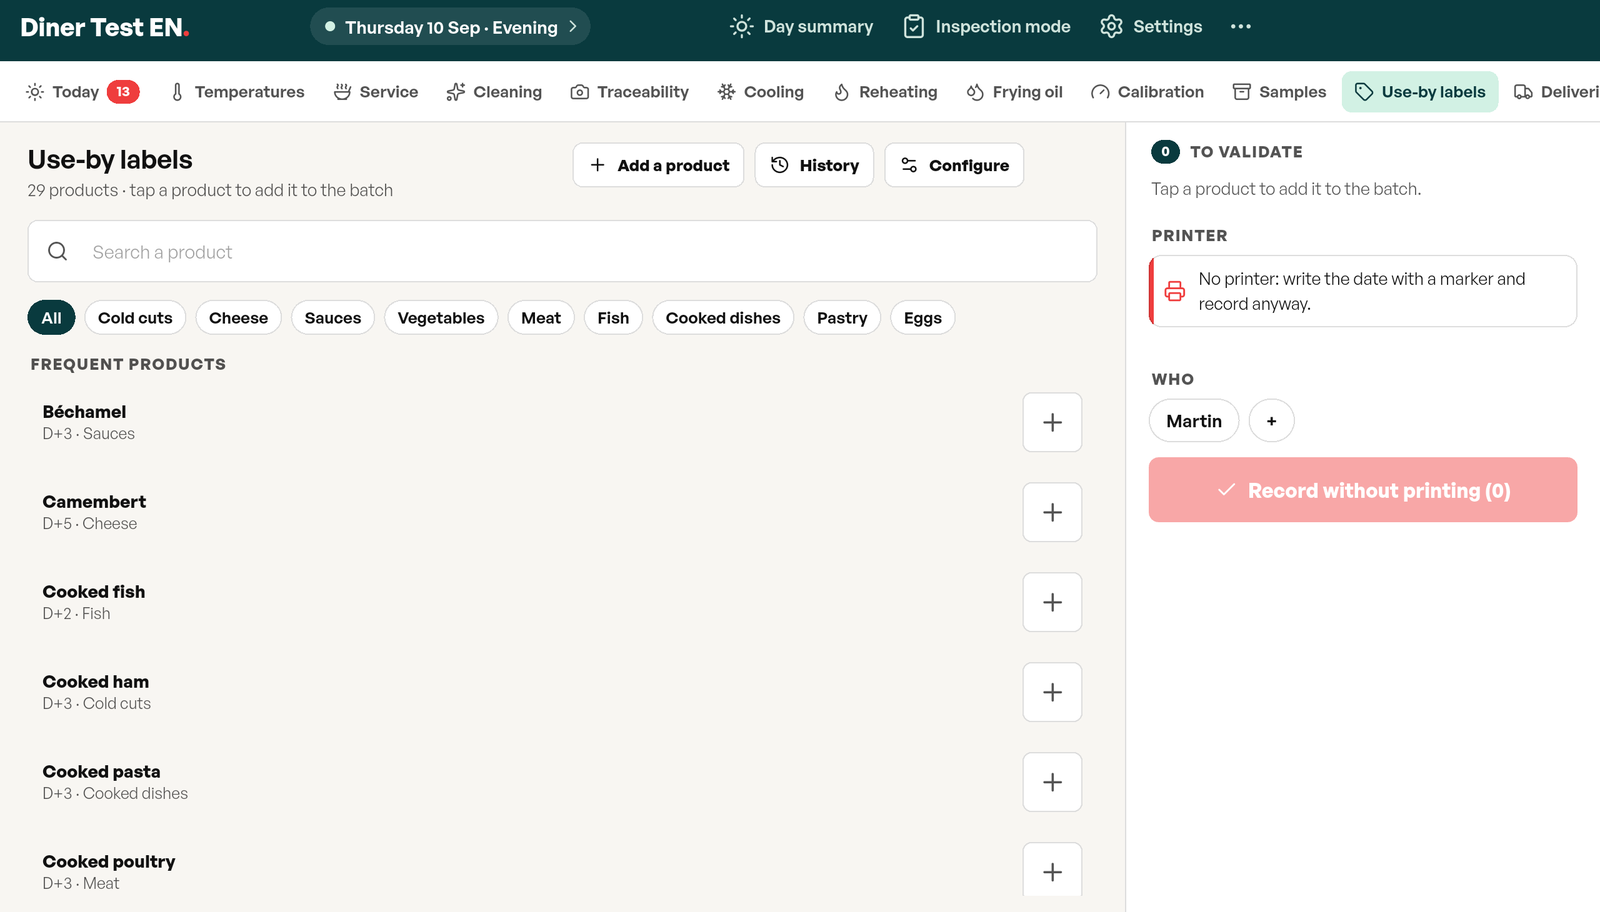Open the three-dot more options menu

click(x=1241, y=27)
